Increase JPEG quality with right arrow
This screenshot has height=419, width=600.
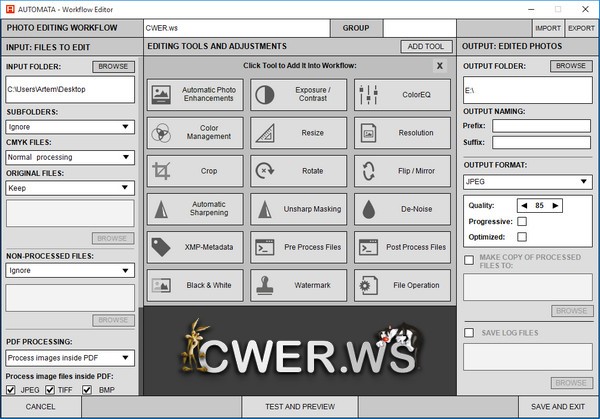click(x=557, y=205)
